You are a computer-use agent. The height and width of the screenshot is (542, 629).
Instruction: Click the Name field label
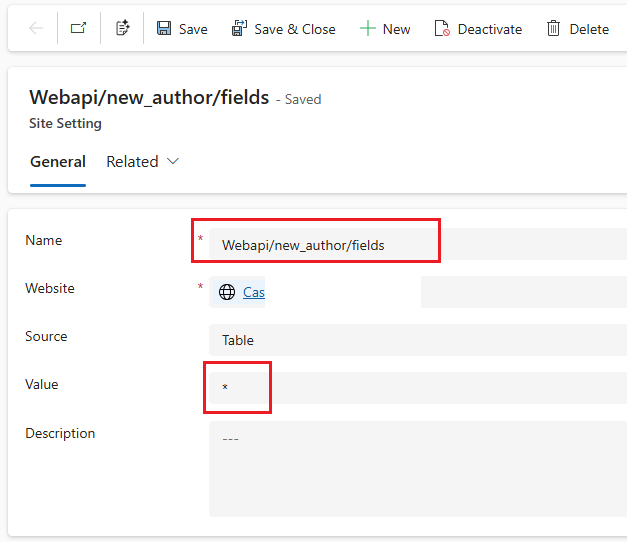coord(44,240)
